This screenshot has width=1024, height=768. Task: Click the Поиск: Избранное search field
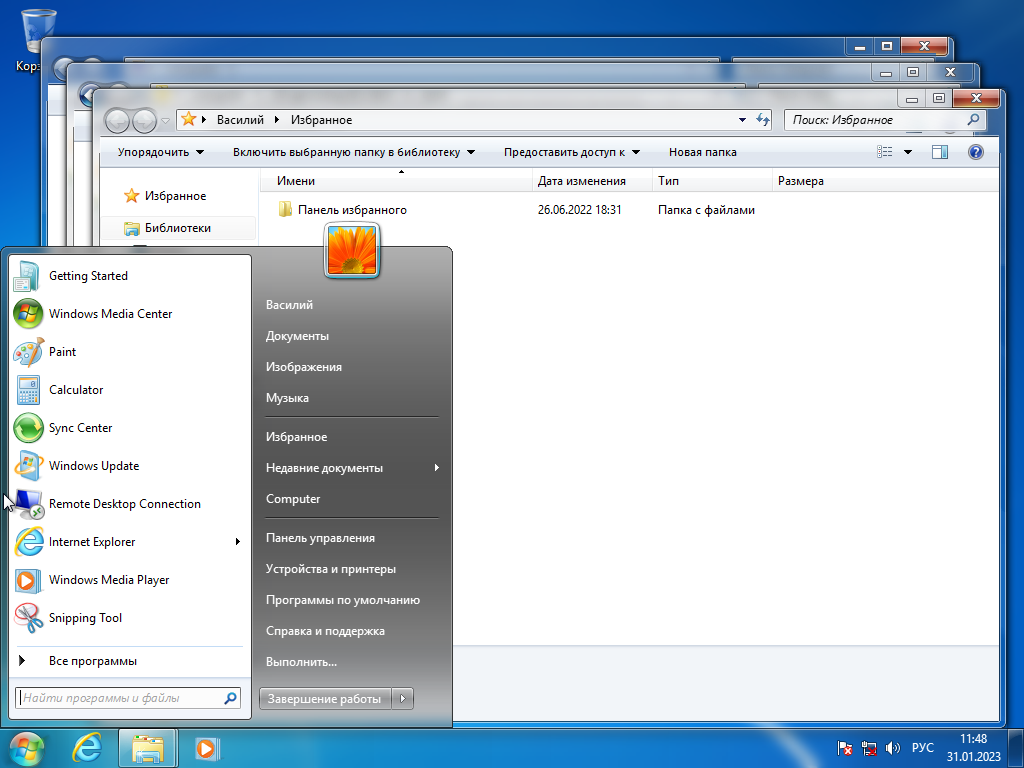tap(886, 120)
